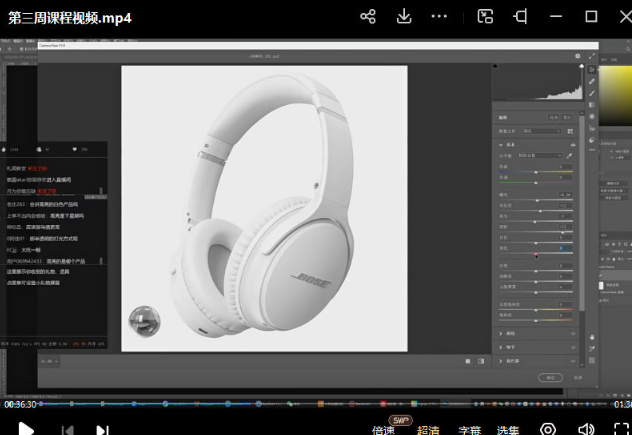The width and height of the screenshot is (632, 435).
Task: Browse profiles grid icon
Action: coord(570,131)
